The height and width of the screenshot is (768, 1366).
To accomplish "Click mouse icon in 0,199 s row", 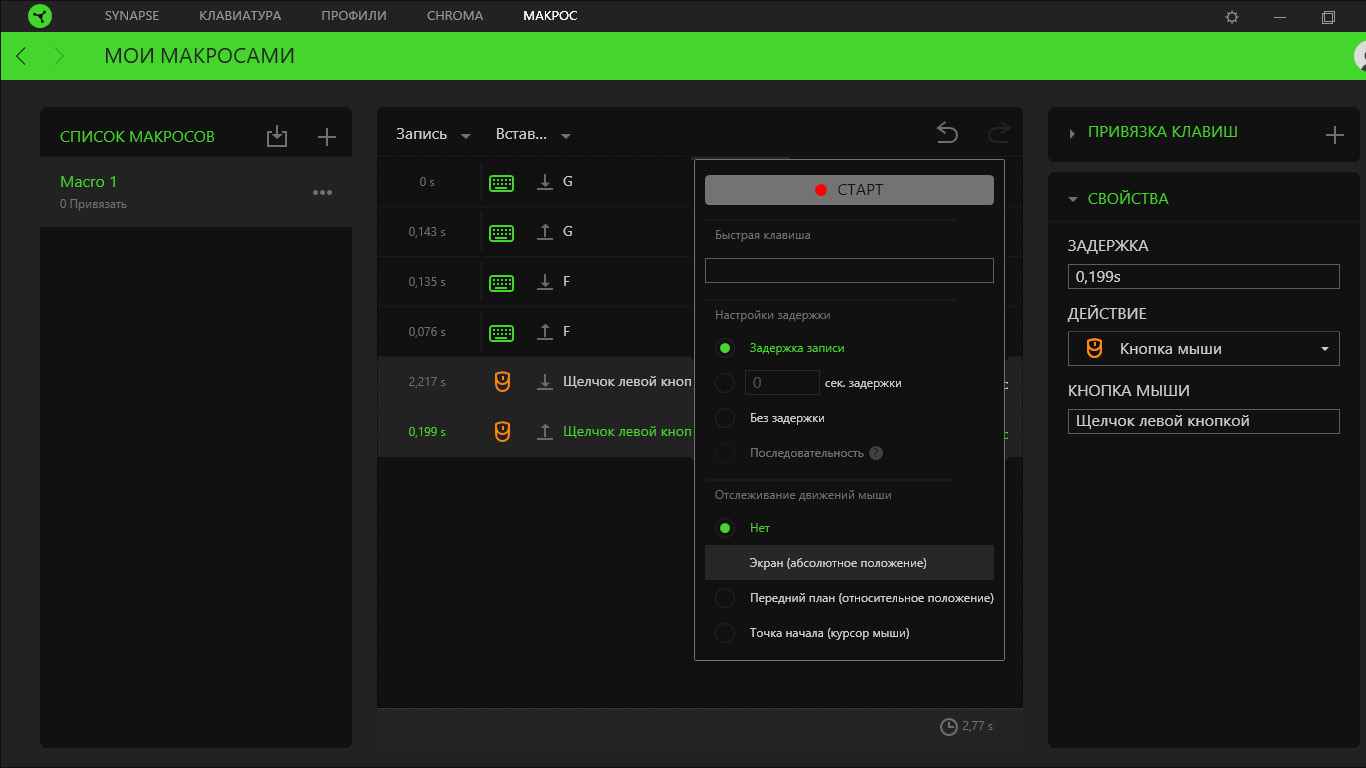I will [502, 431].
